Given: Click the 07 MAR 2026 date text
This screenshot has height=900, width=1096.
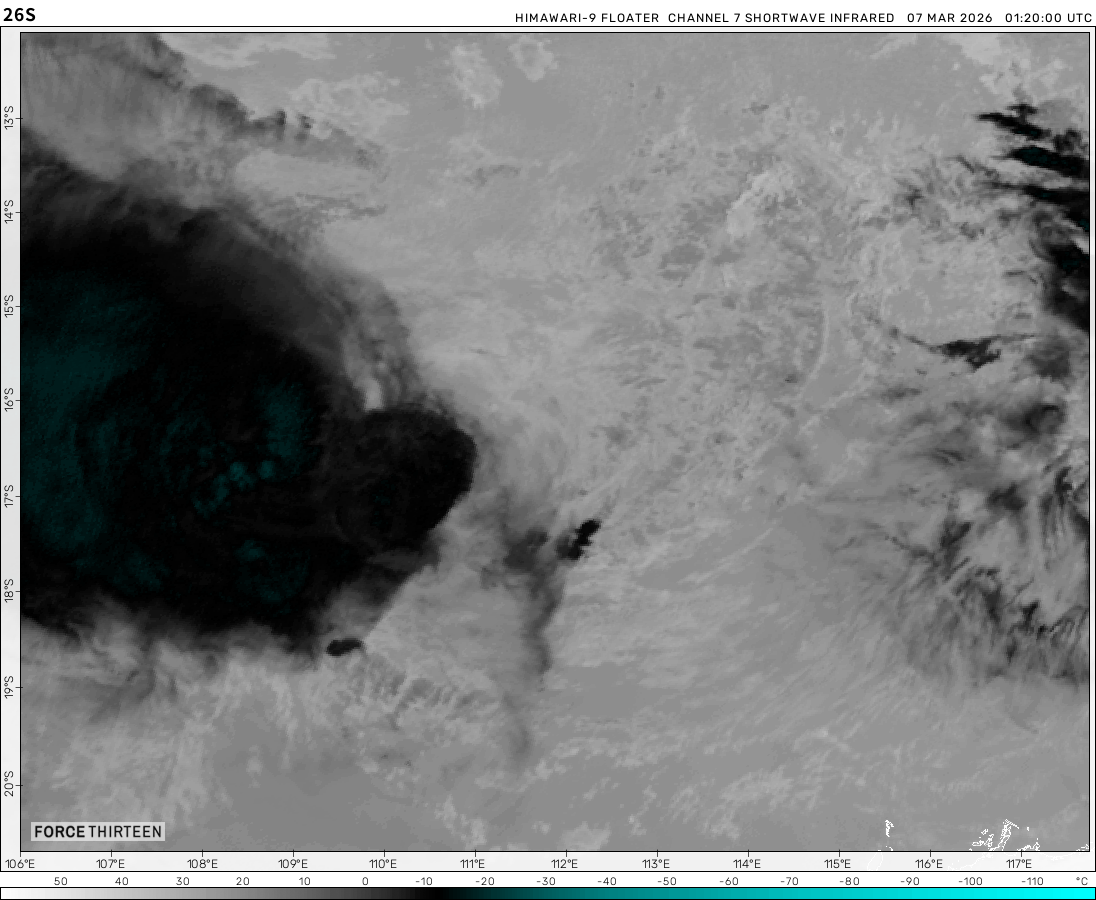Looking at the screenshot, I should coord(950,18).
